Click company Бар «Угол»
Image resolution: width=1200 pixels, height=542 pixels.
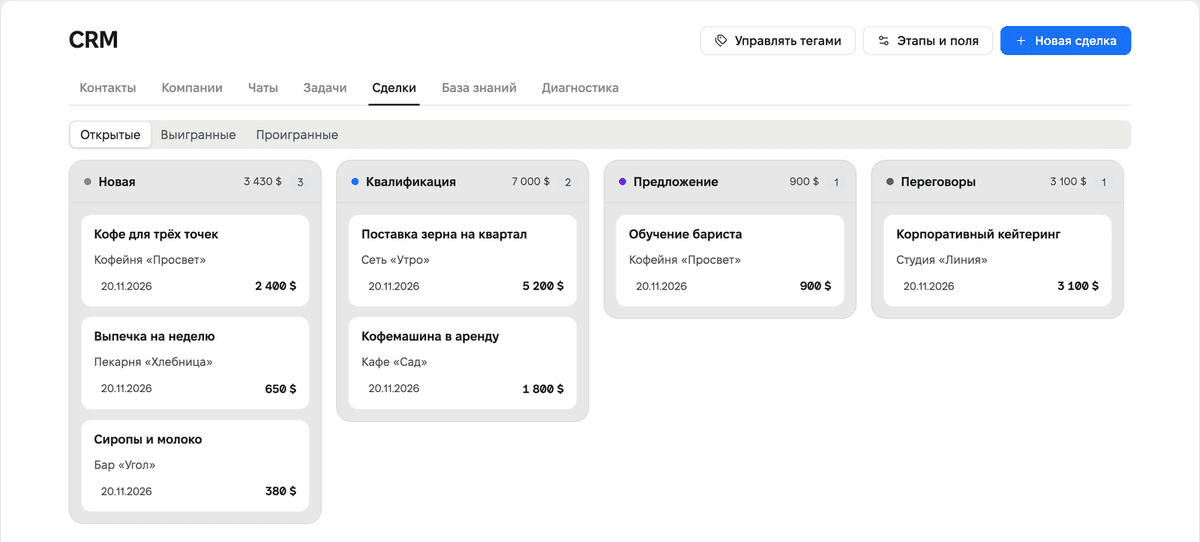click(125, 465)
